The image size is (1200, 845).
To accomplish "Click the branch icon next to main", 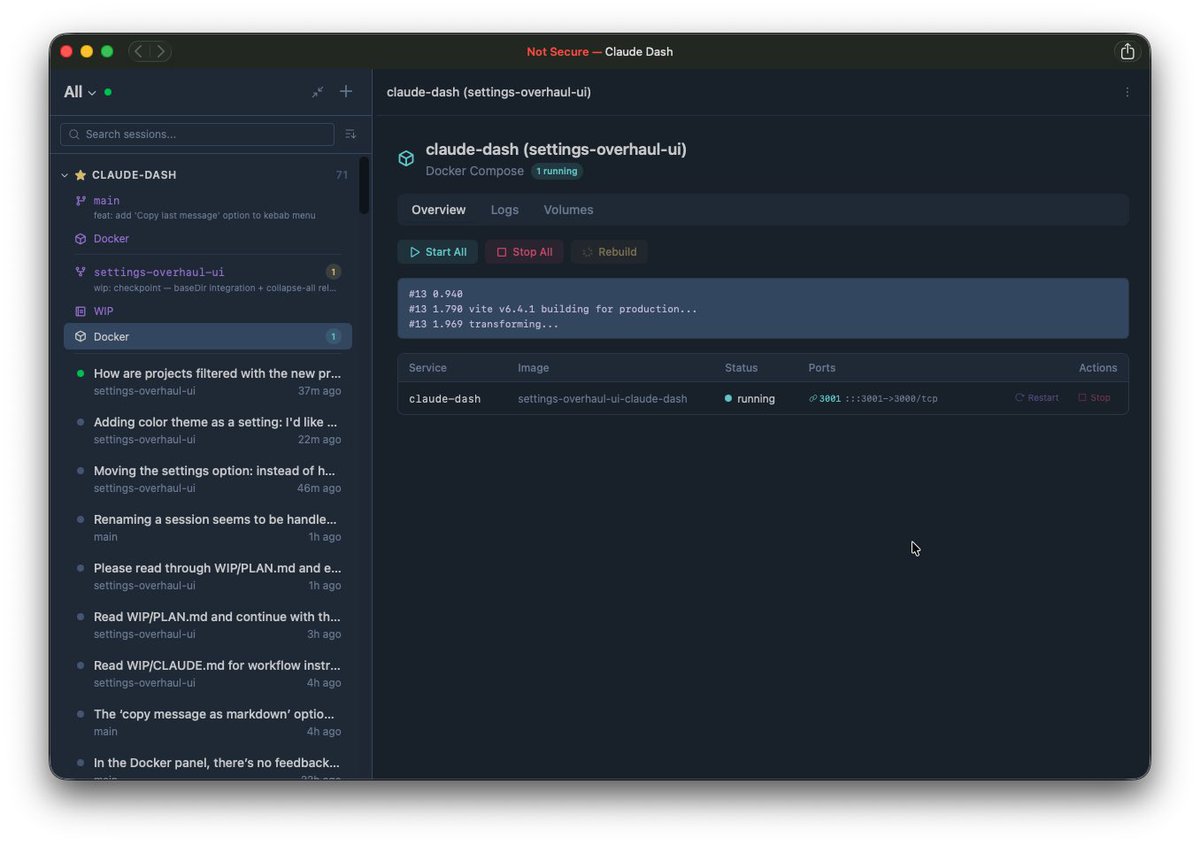I will 81,201.
